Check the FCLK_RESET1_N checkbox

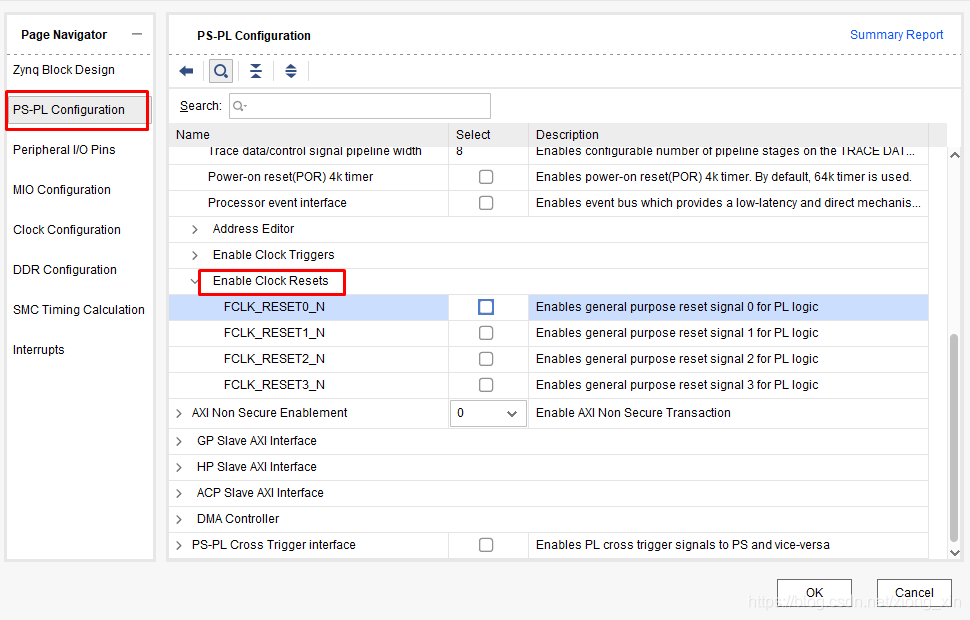[486, 333]
